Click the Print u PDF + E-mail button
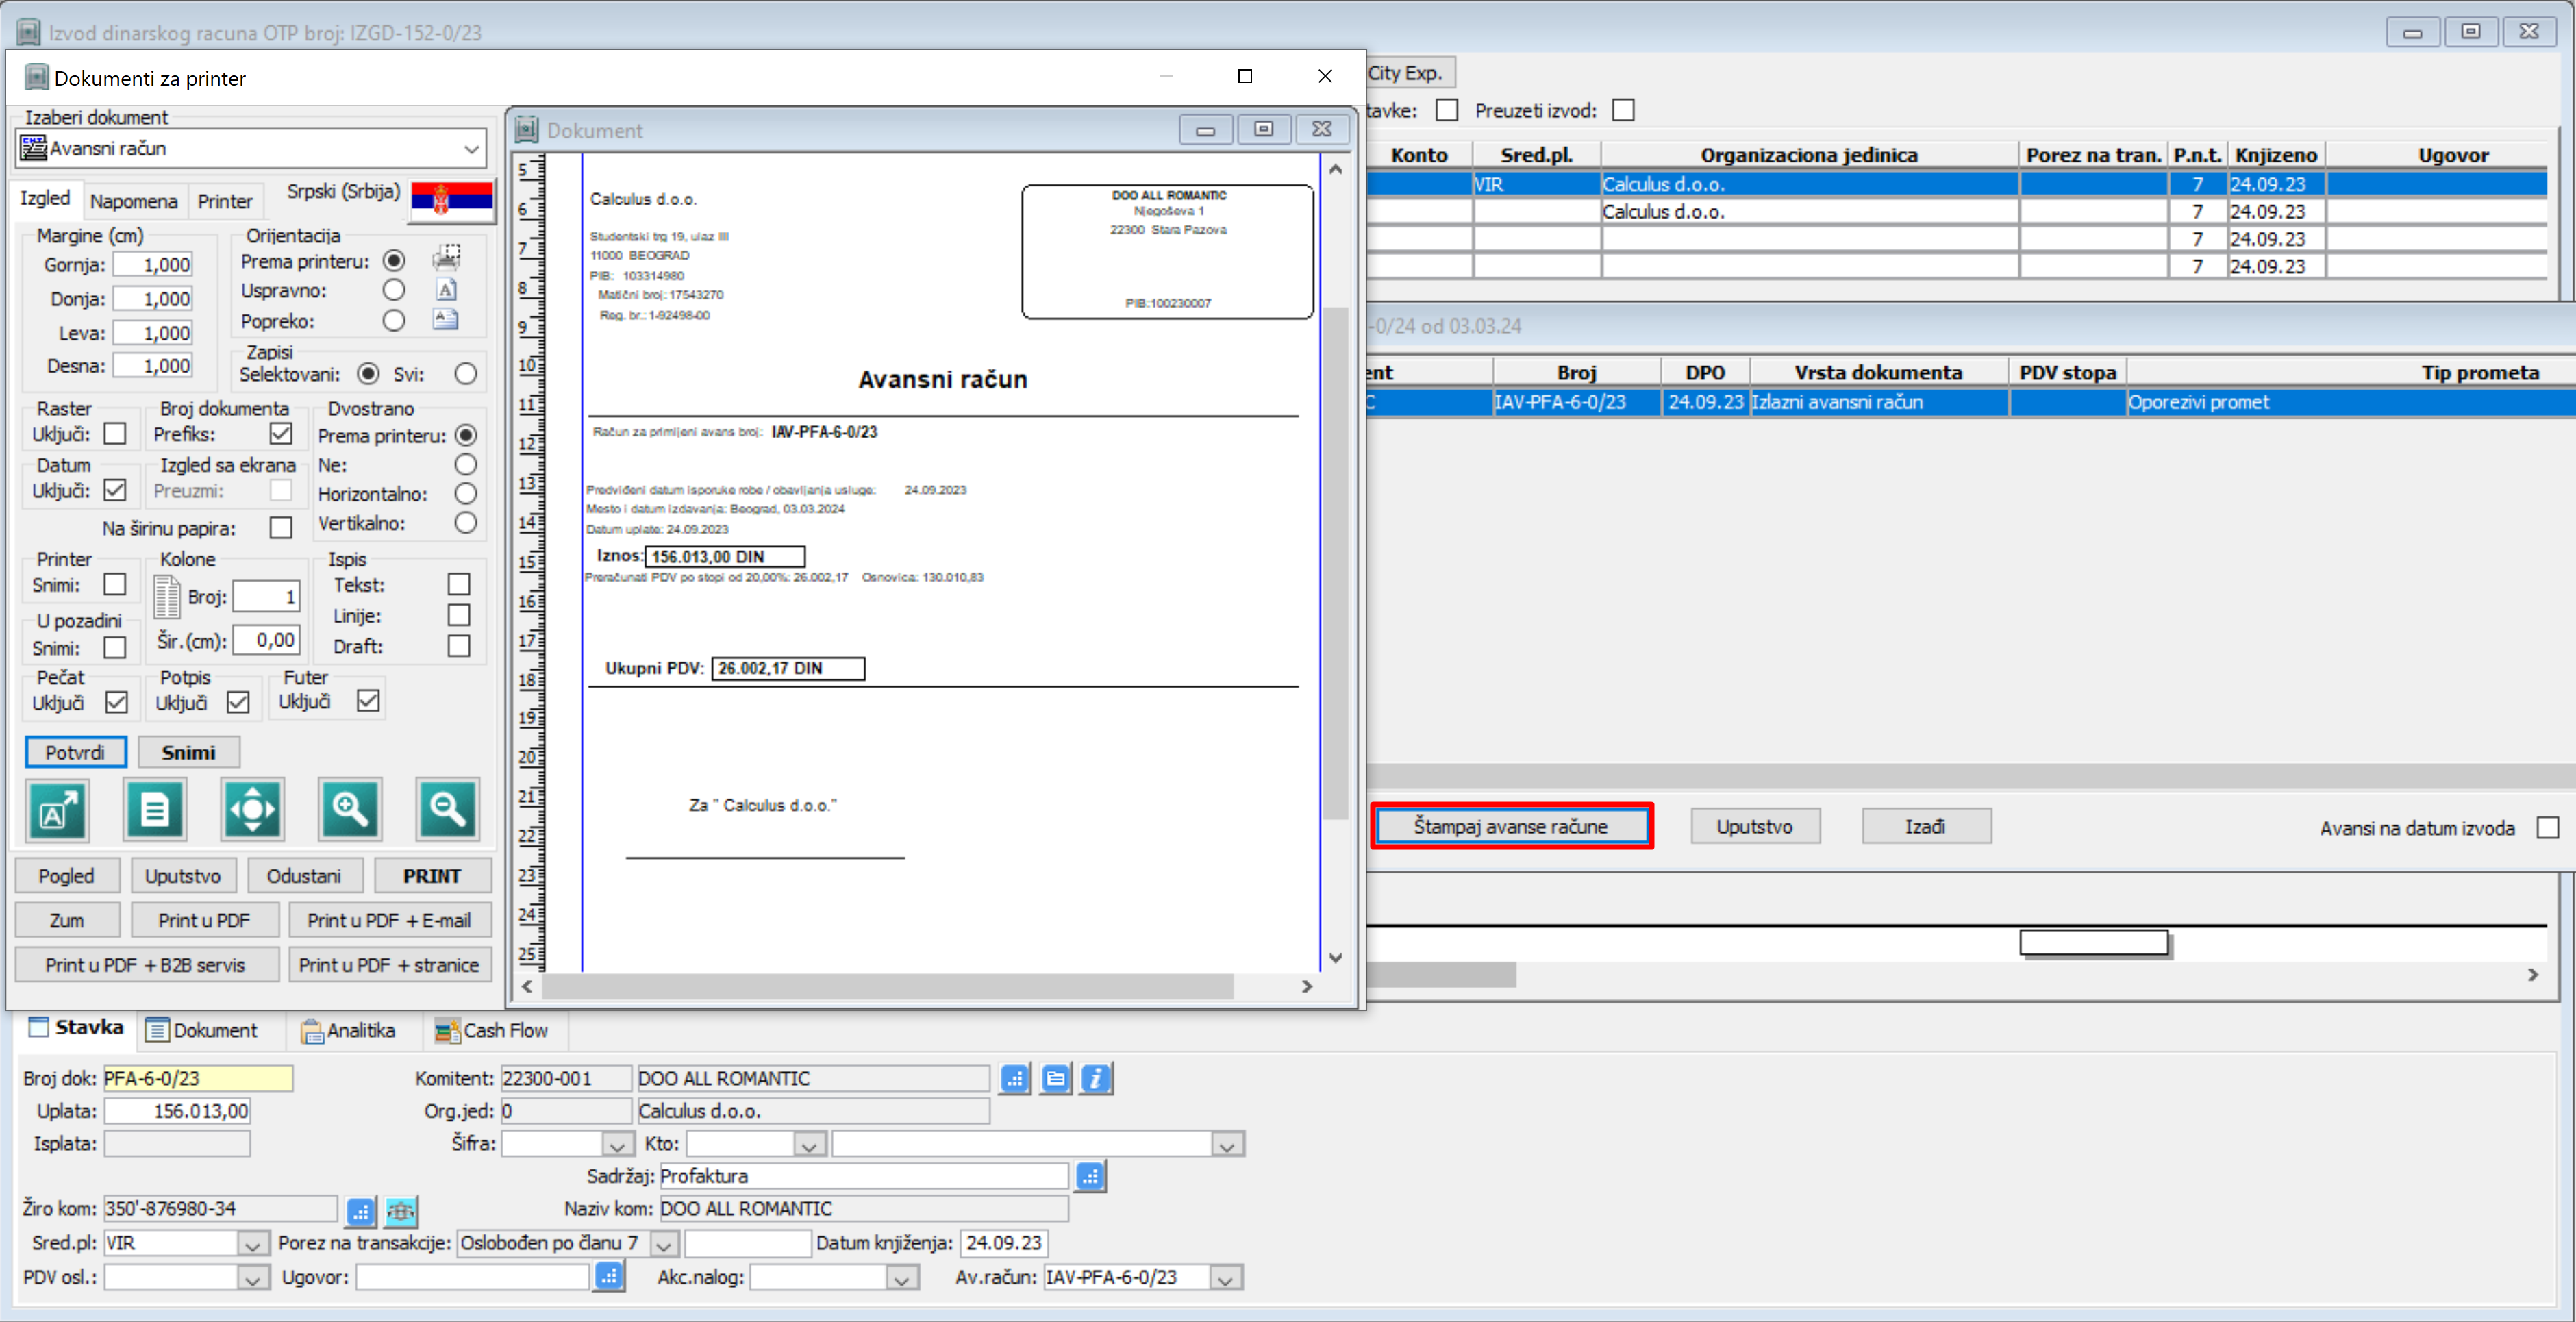The width and height of the screenshot is (2576, 1322). click(x=389, y=920)
